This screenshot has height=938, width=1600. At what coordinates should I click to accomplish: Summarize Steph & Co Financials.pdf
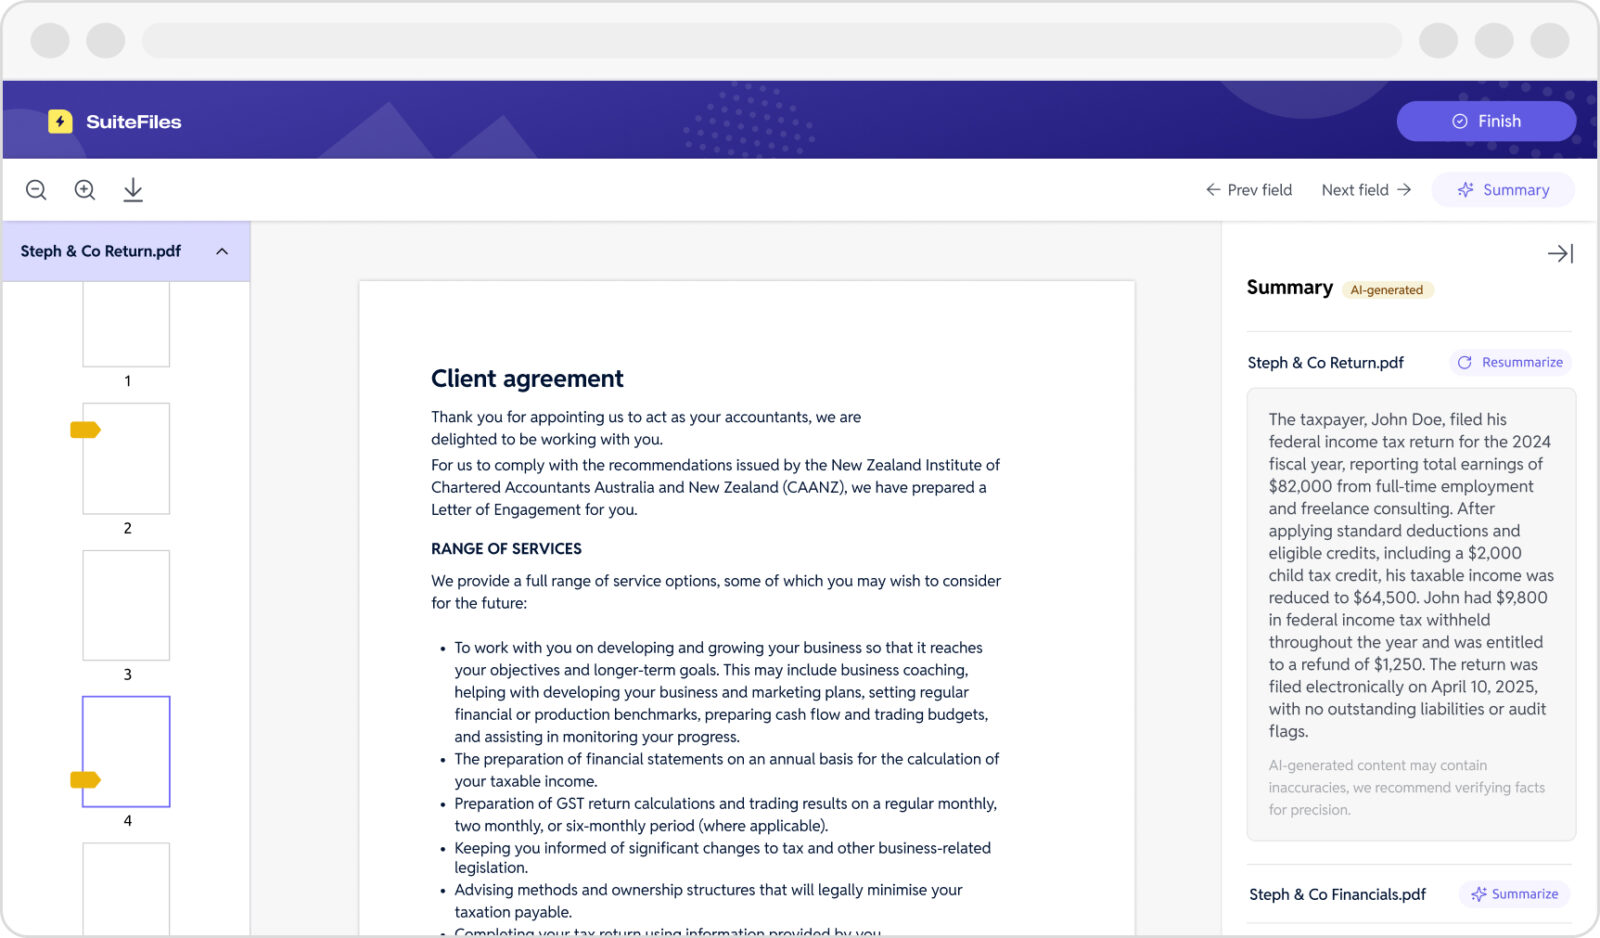(x=1514, y=894)
